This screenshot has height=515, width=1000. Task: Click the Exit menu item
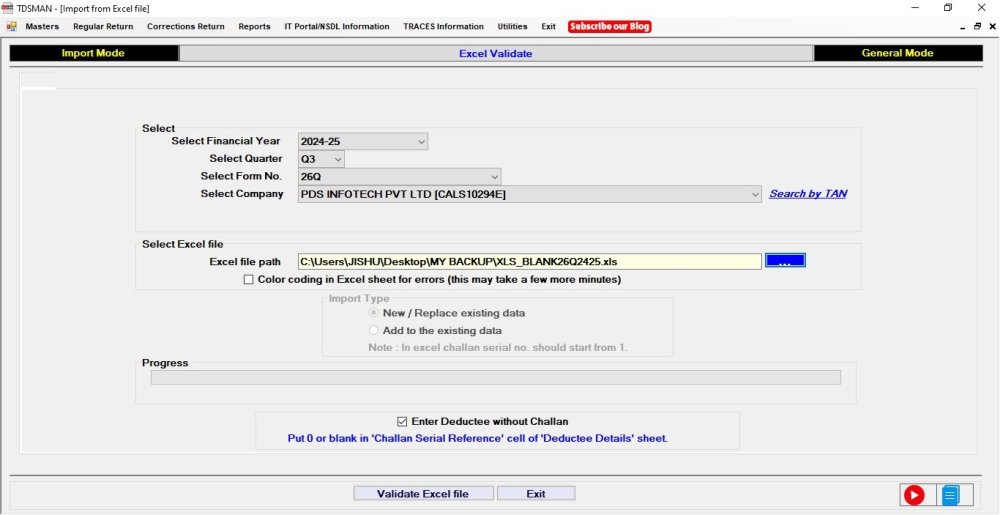point(548,27)
